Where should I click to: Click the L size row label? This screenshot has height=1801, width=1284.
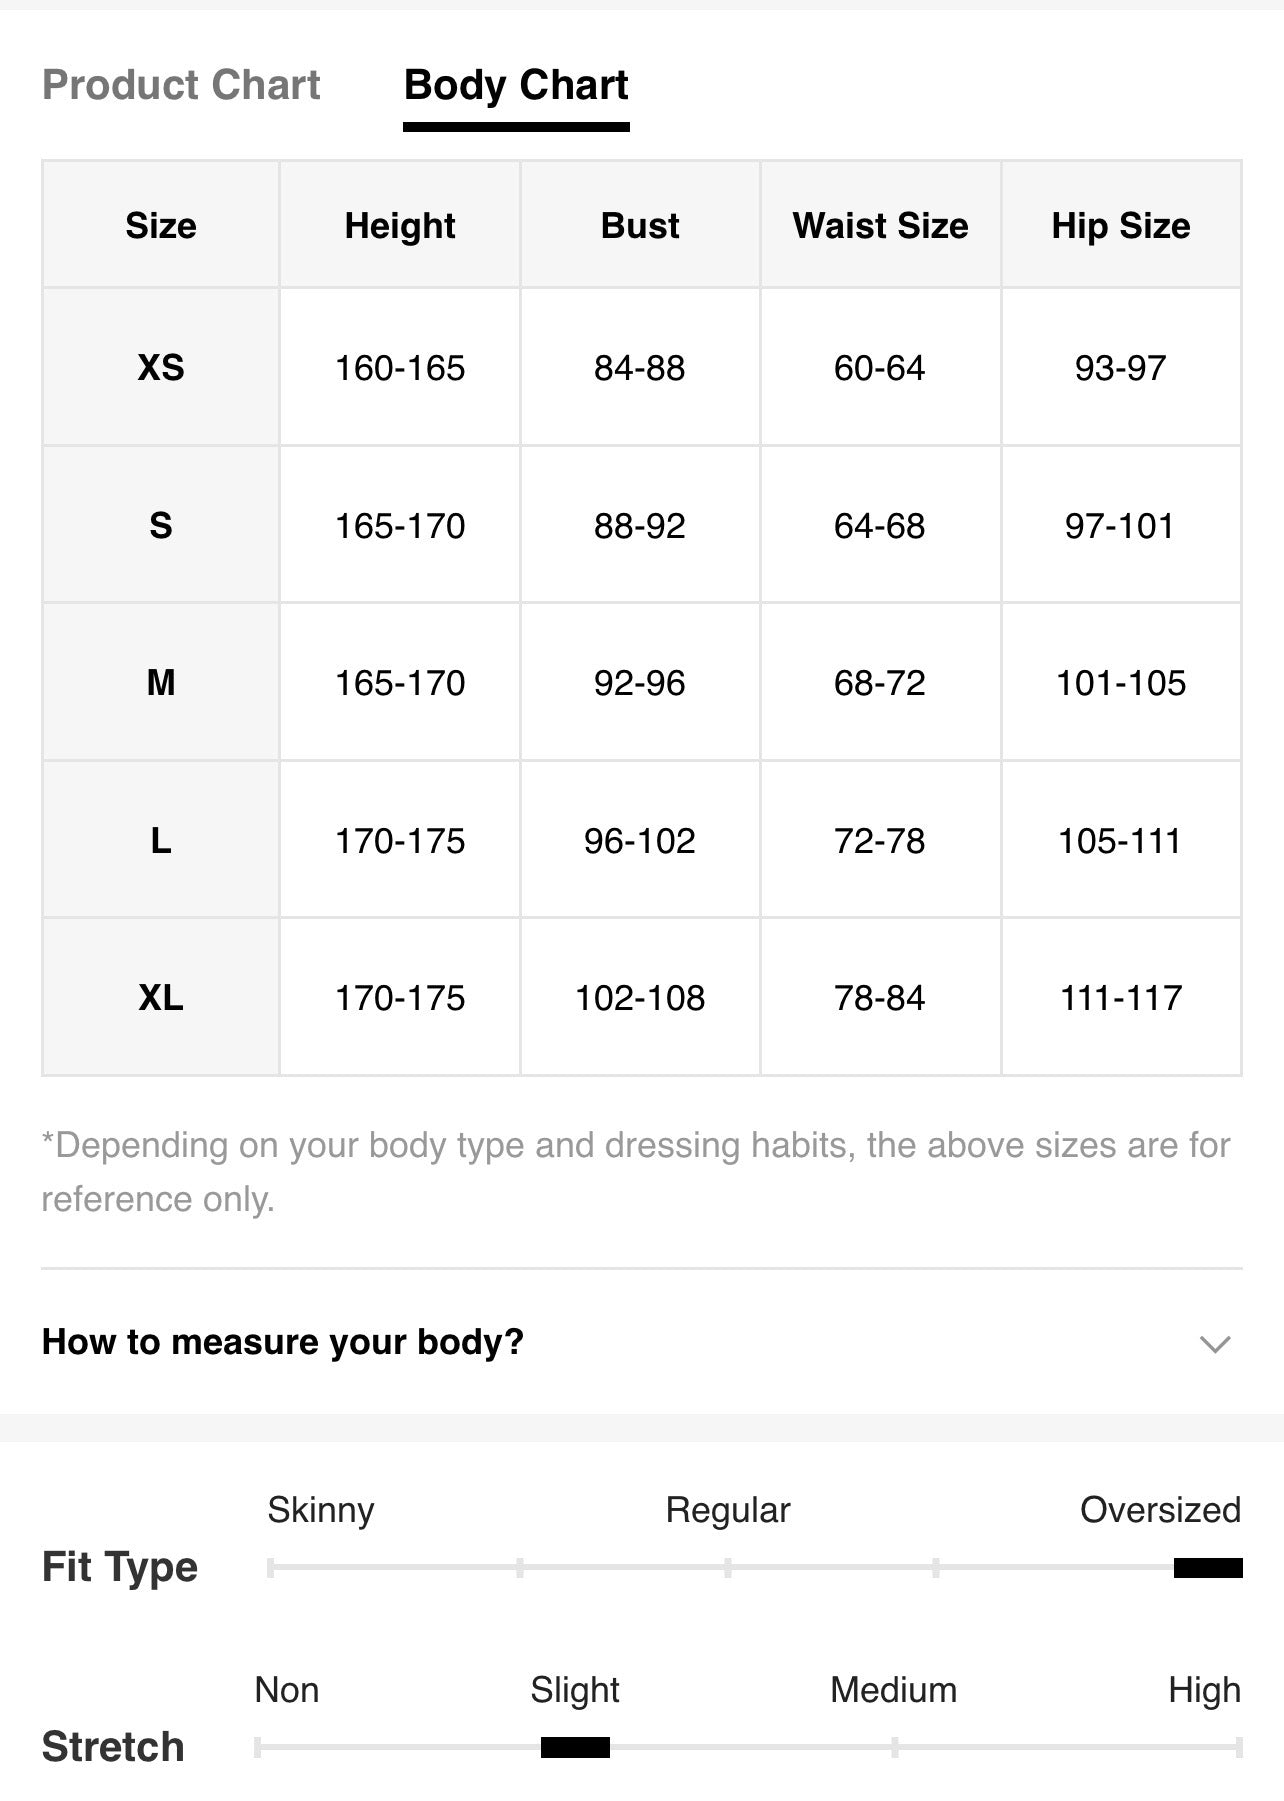point(161,841)
